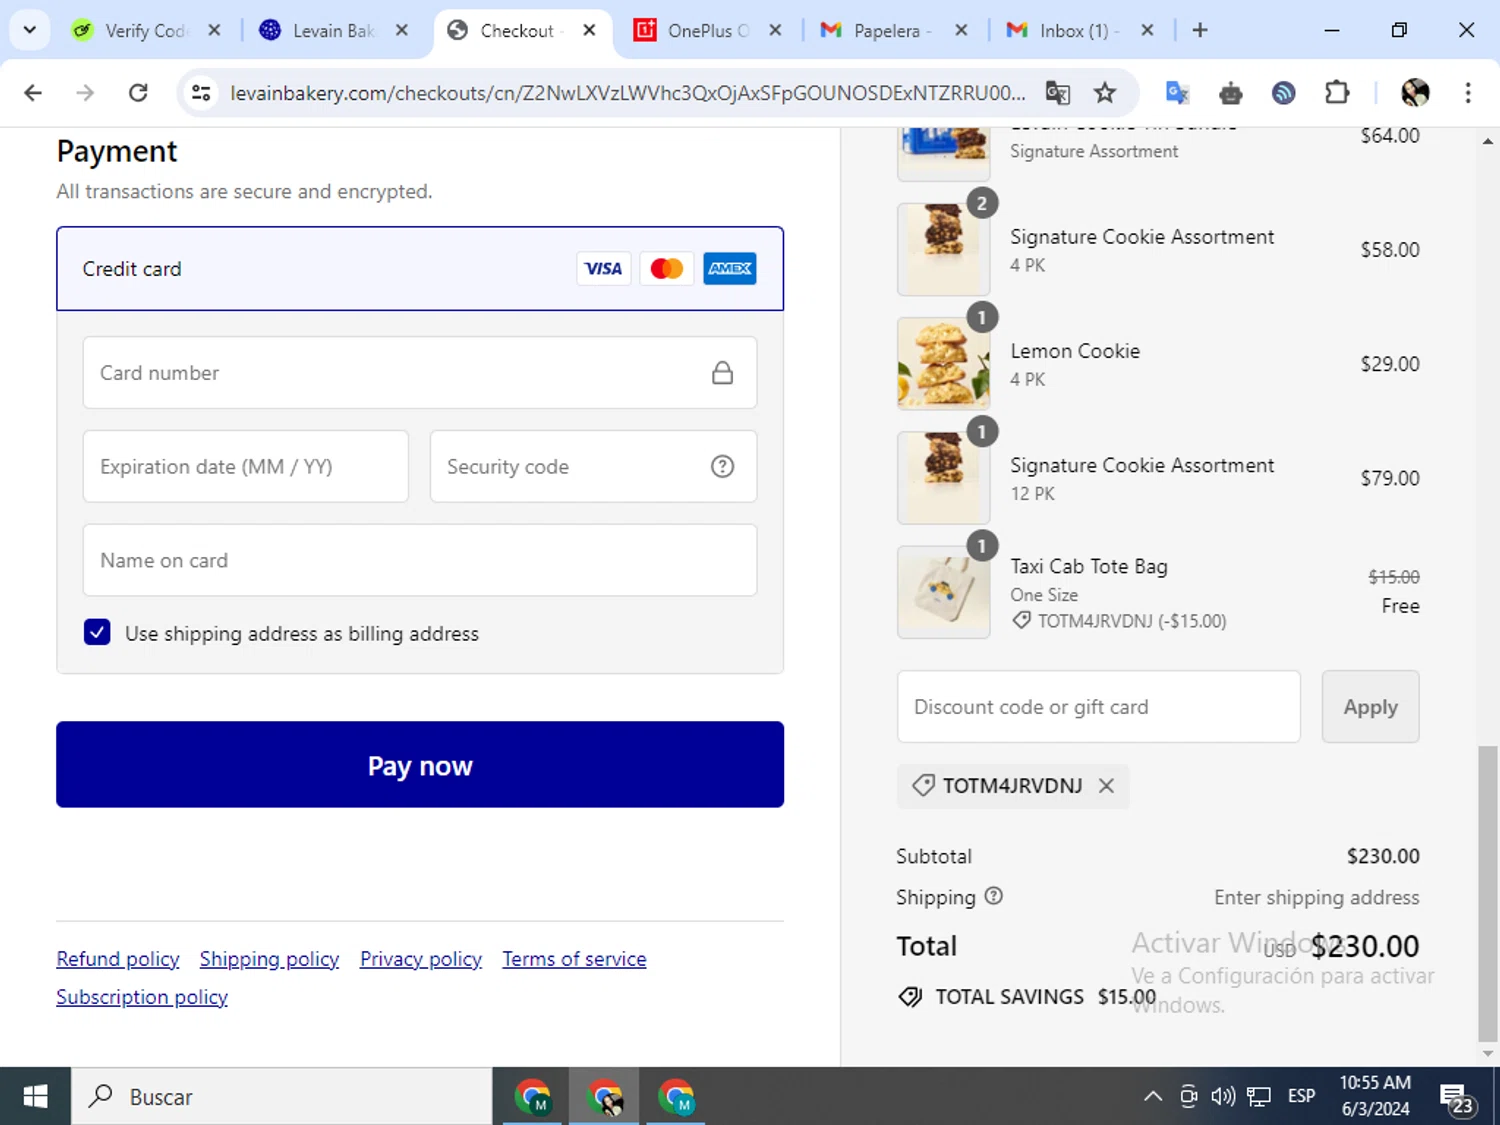Close the OnePlus tab
The width and height of the screenshot is (1500, 1125).
pos(775,30)
